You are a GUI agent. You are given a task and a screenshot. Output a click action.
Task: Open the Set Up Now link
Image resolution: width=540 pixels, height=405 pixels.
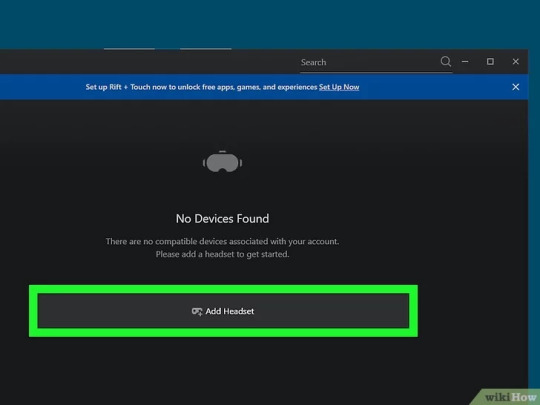(x=339, y=87)
